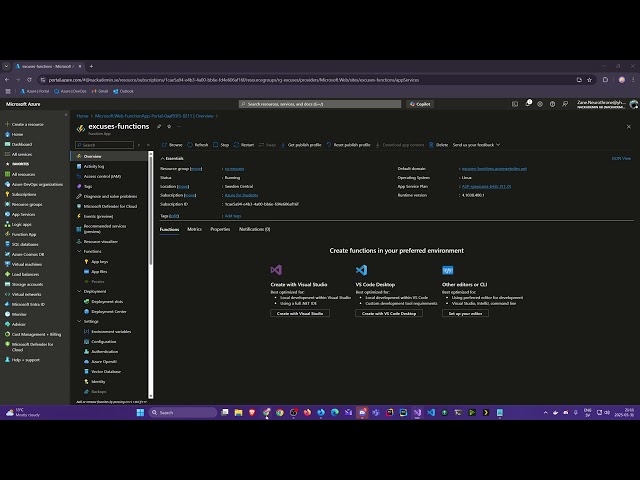The width and height of the screenshot is (640, 480).
Task: Open Tags in the resource menu
Action: 84,186
